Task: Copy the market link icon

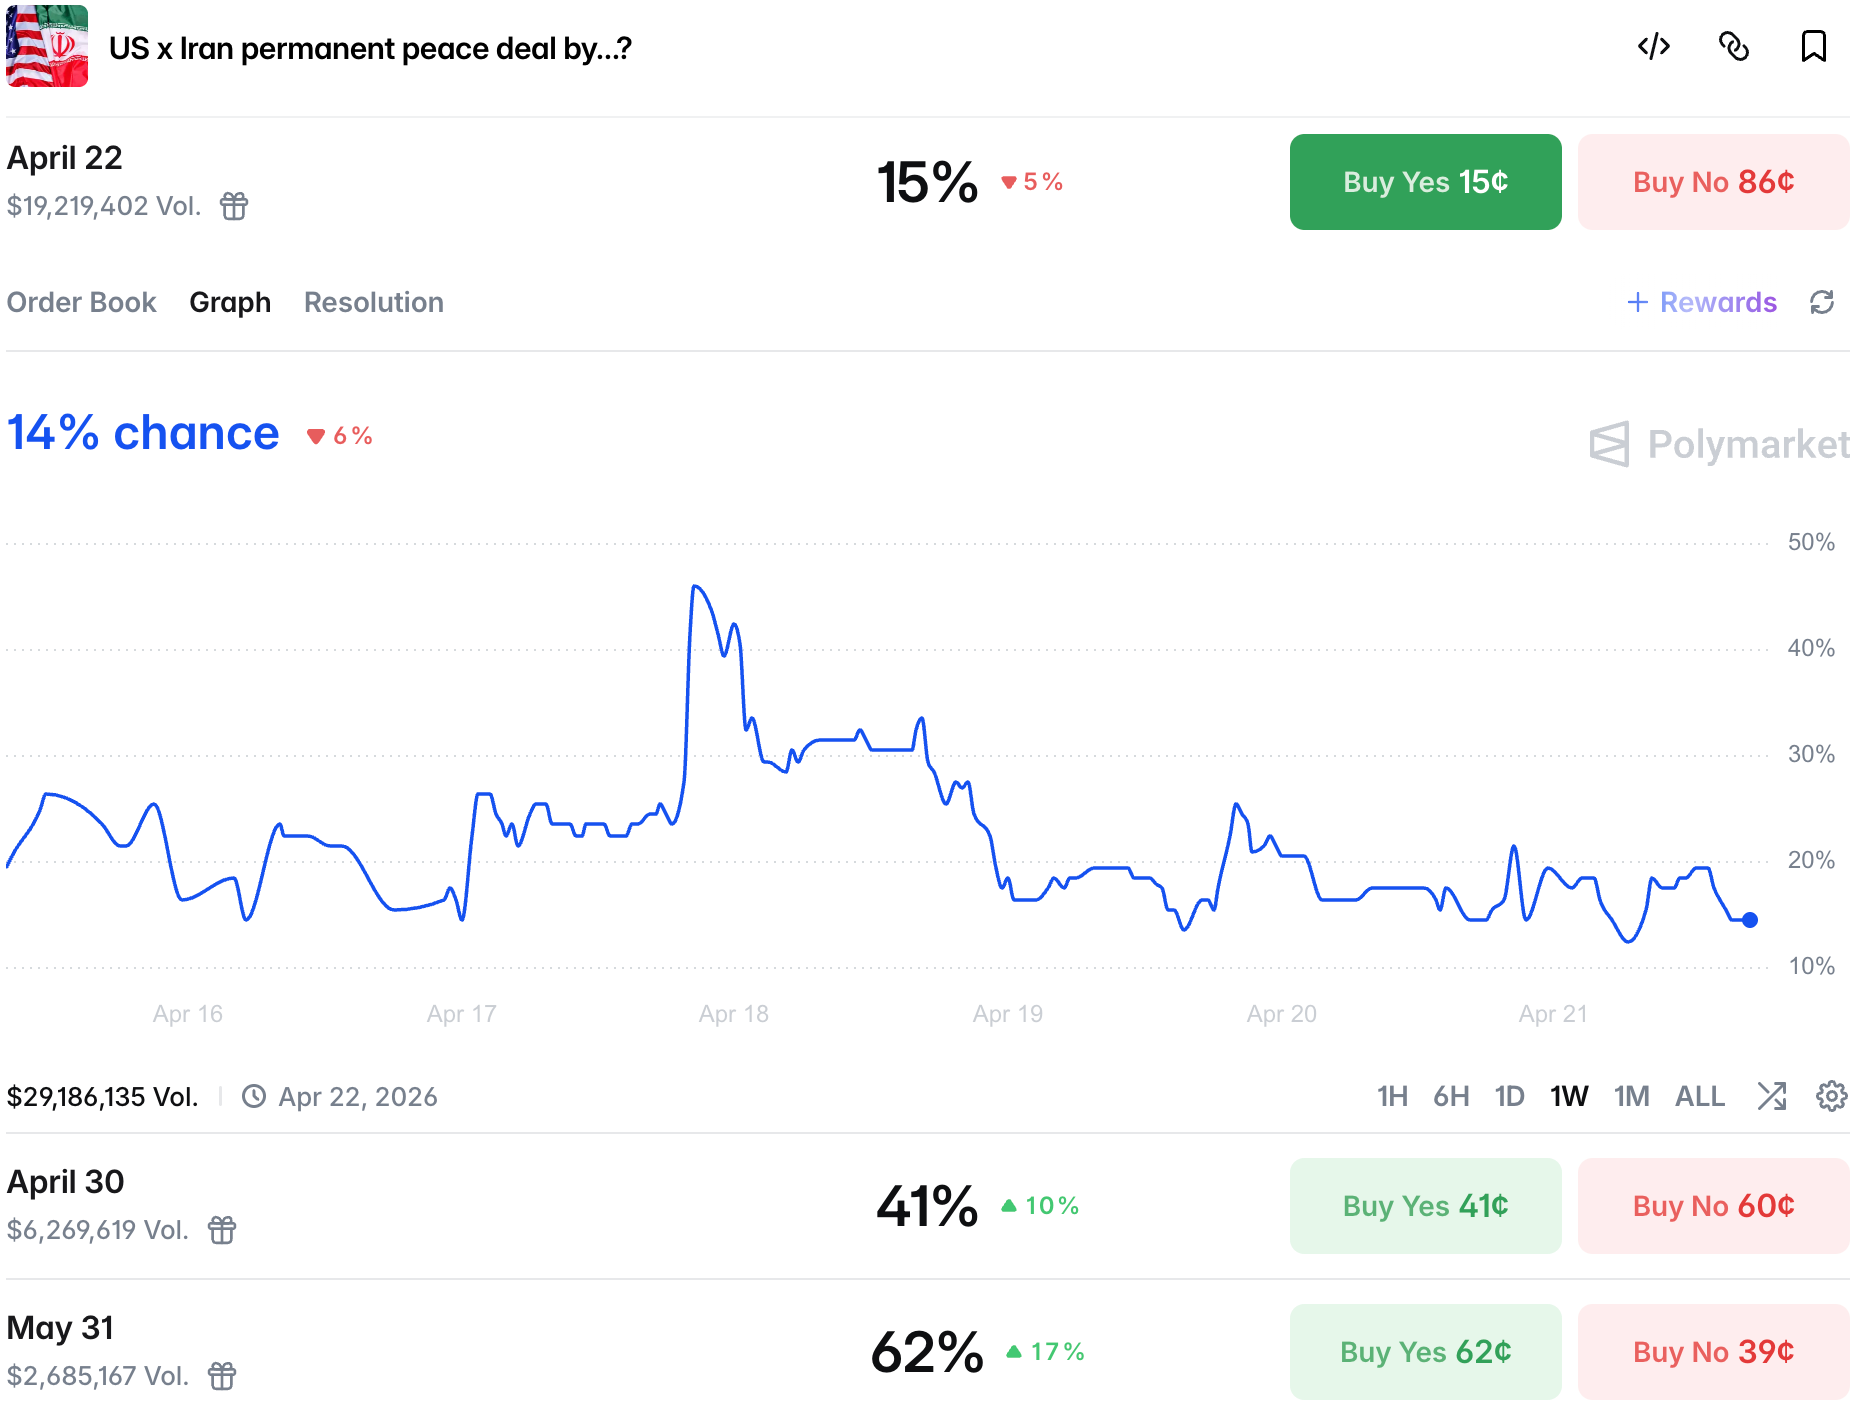Action: tap(1733, 47)
